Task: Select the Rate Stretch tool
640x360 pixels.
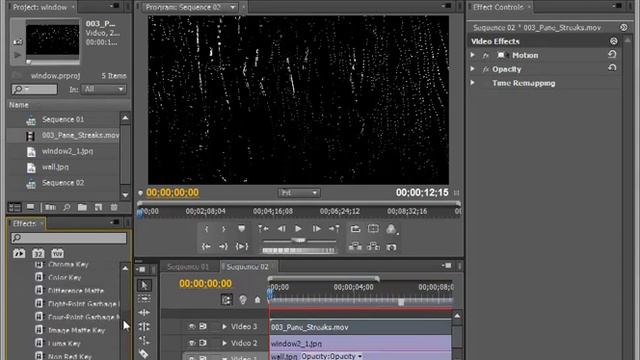Action: click(144, 340)
